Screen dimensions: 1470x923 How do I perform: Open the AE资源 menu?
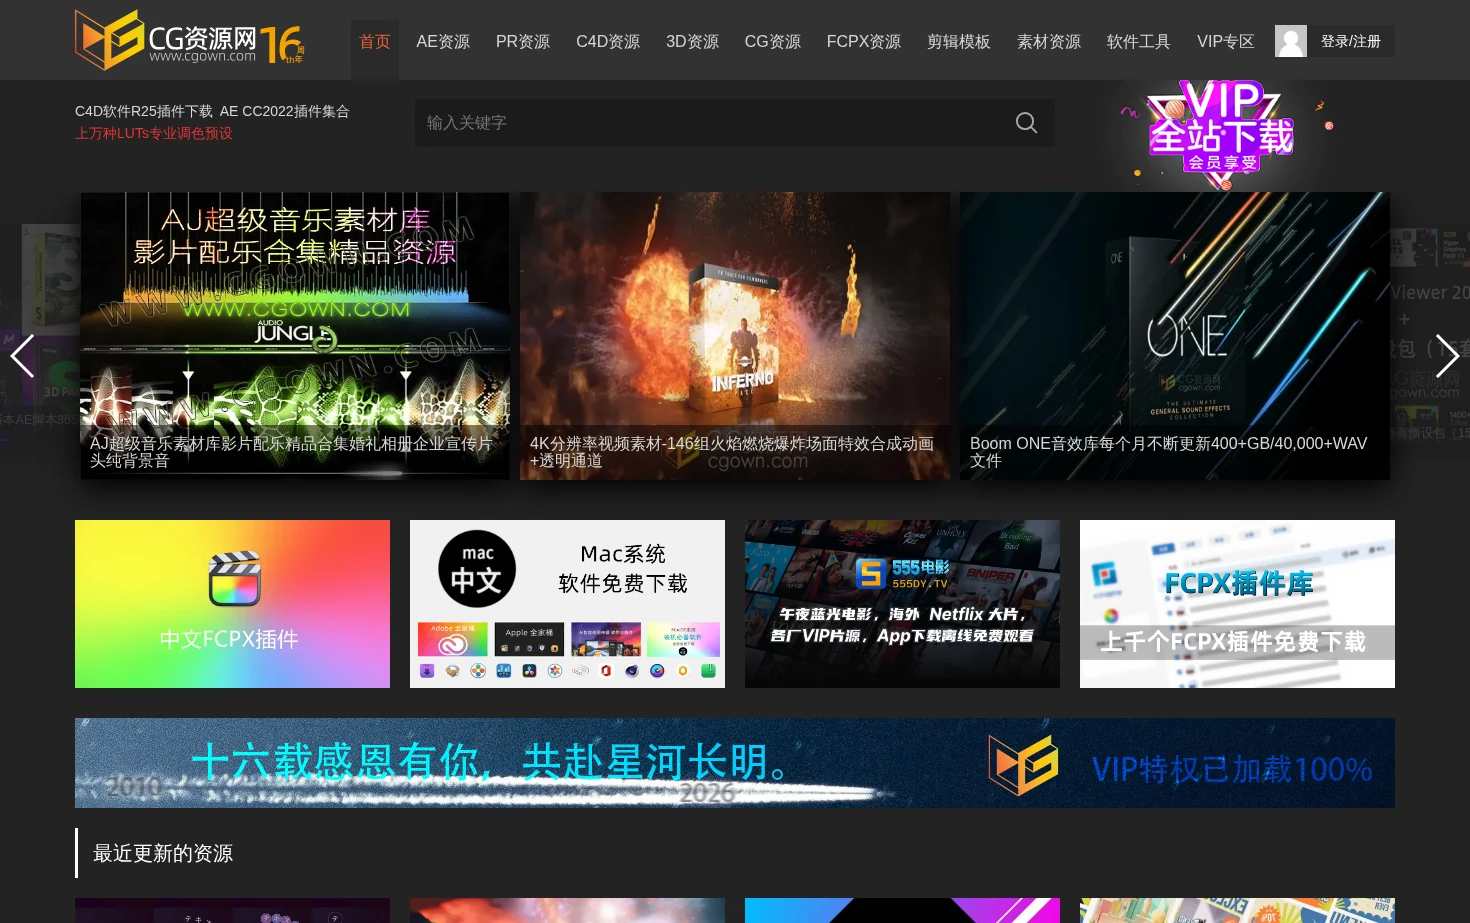click(443, 42)
